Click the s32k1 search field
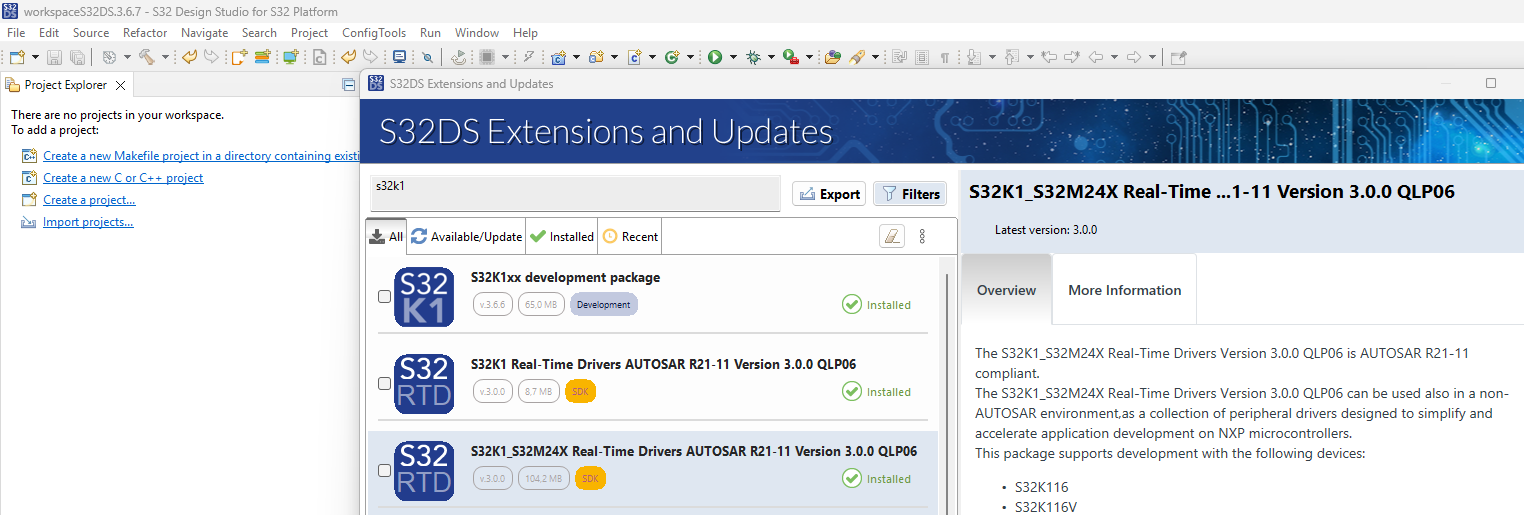The width and height of the screenshot is (1524, 515). coord(574,193)
